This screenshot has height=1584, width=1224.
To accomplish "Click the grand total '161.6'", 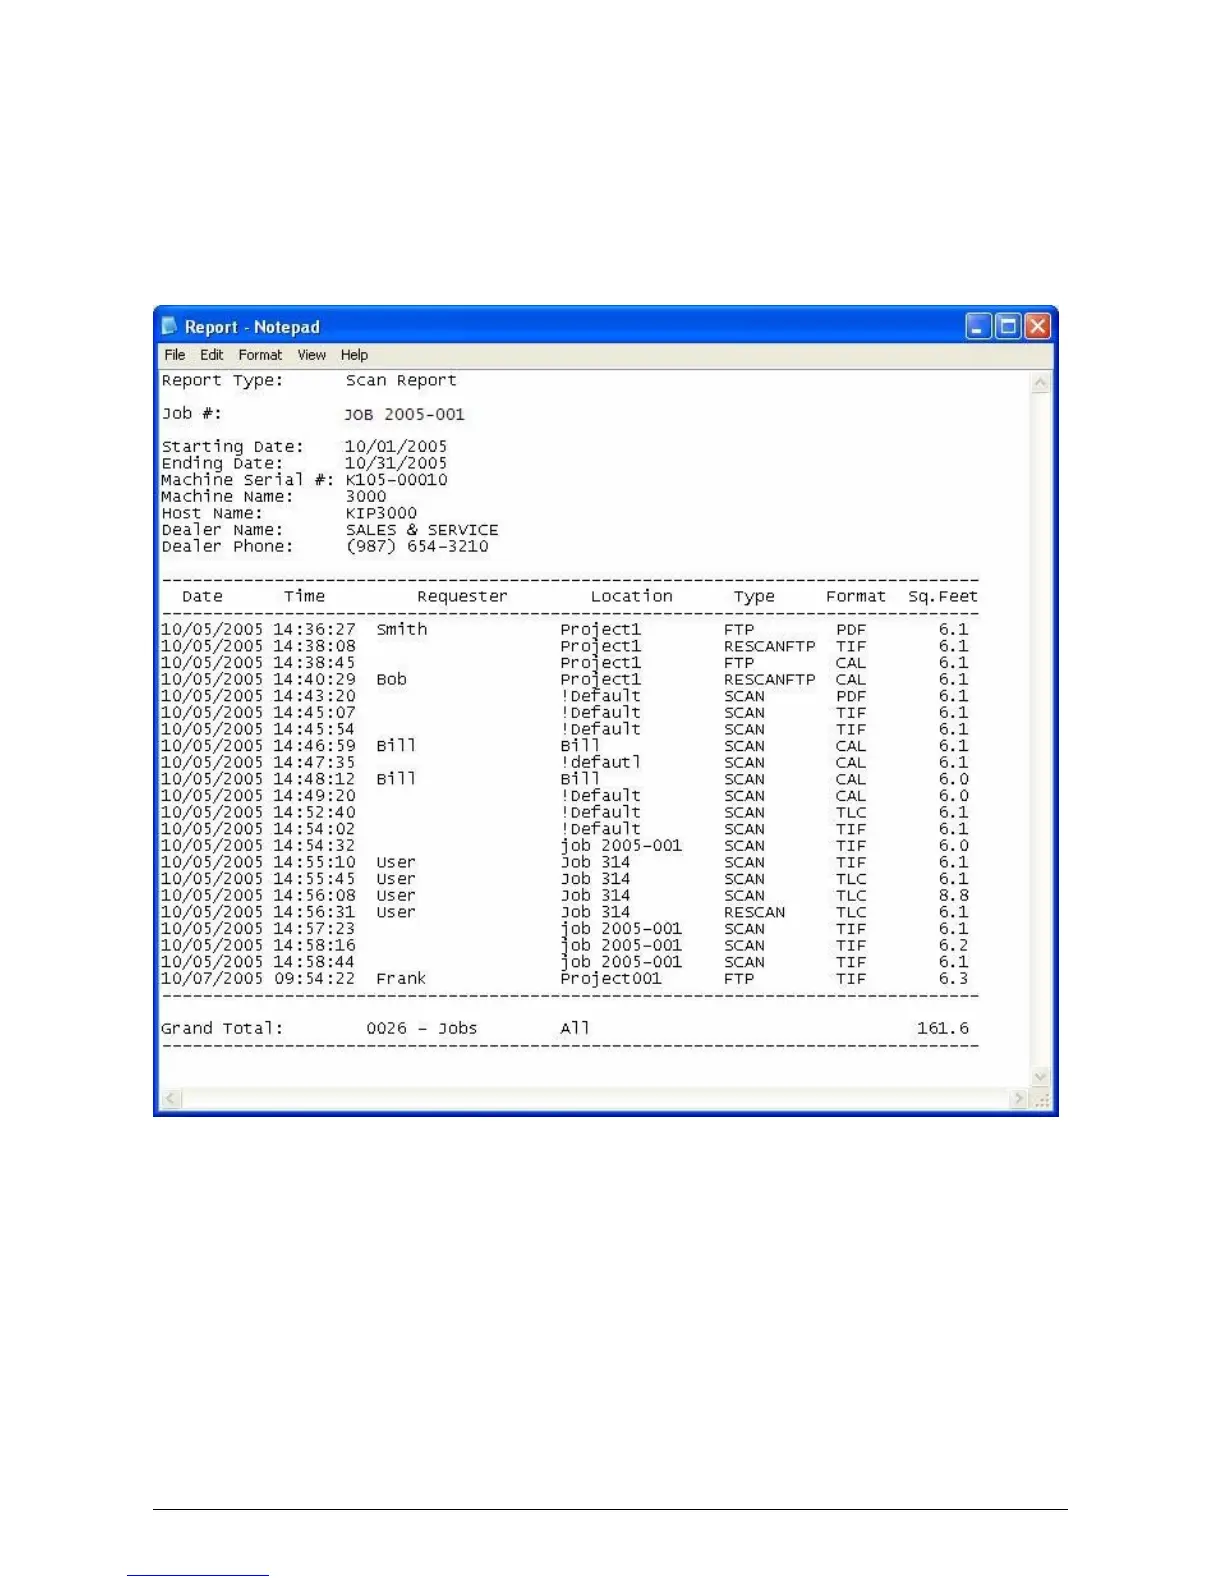I will pos(943,1029).
